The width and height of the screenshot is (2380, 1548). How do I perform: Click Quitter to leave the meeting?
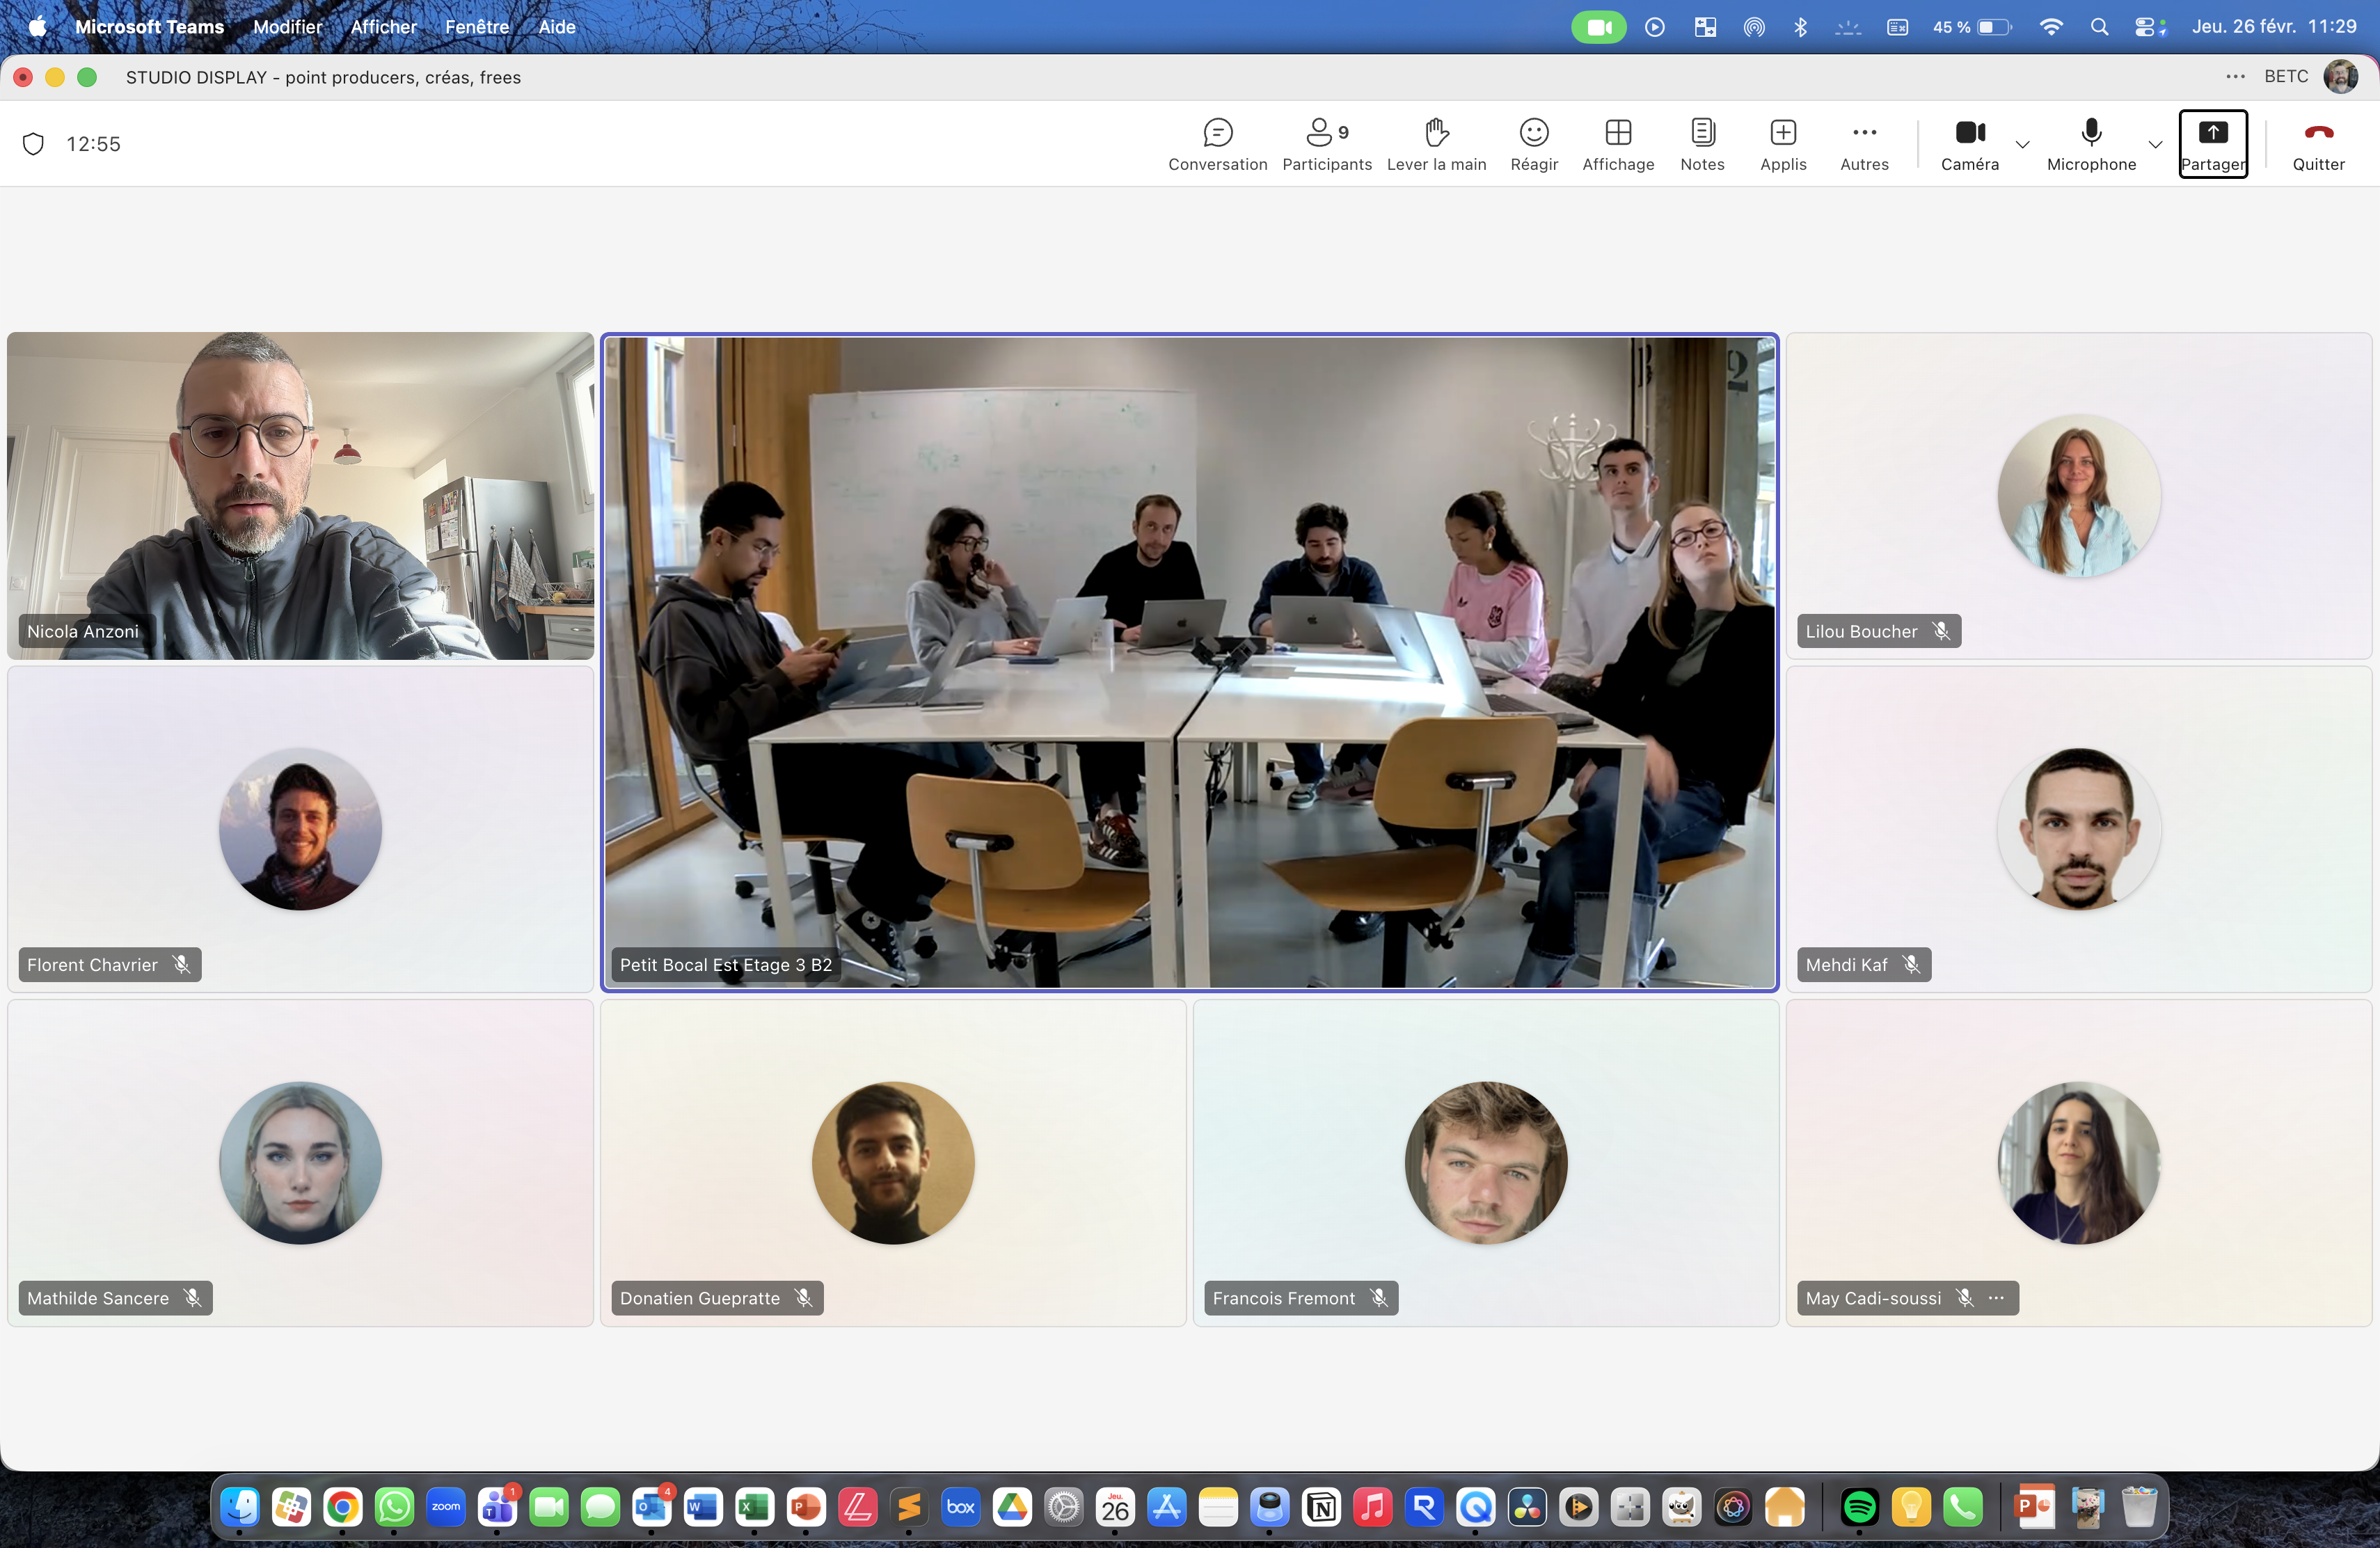pos(2318,144)
